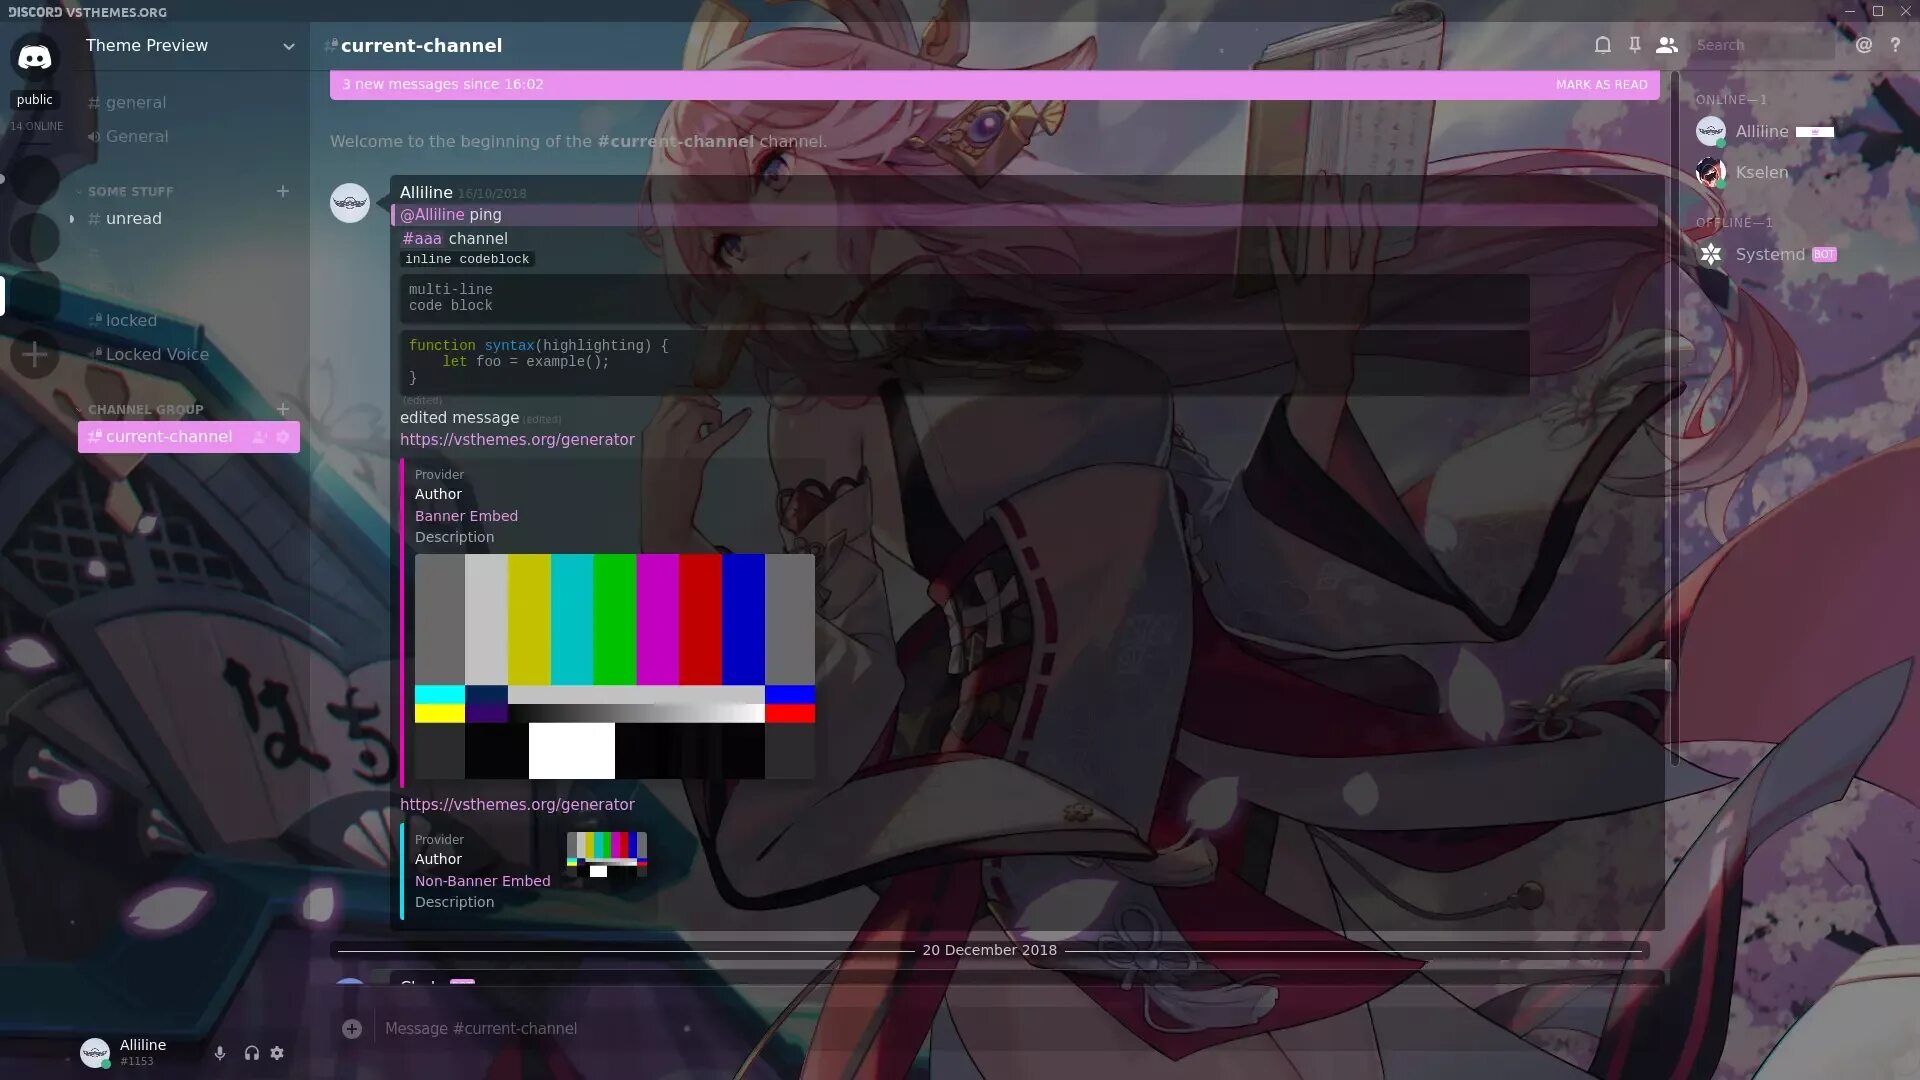Open first vsthemes.org/generator link
Screen dimensions: 1920x1080
tap(517, 439)
